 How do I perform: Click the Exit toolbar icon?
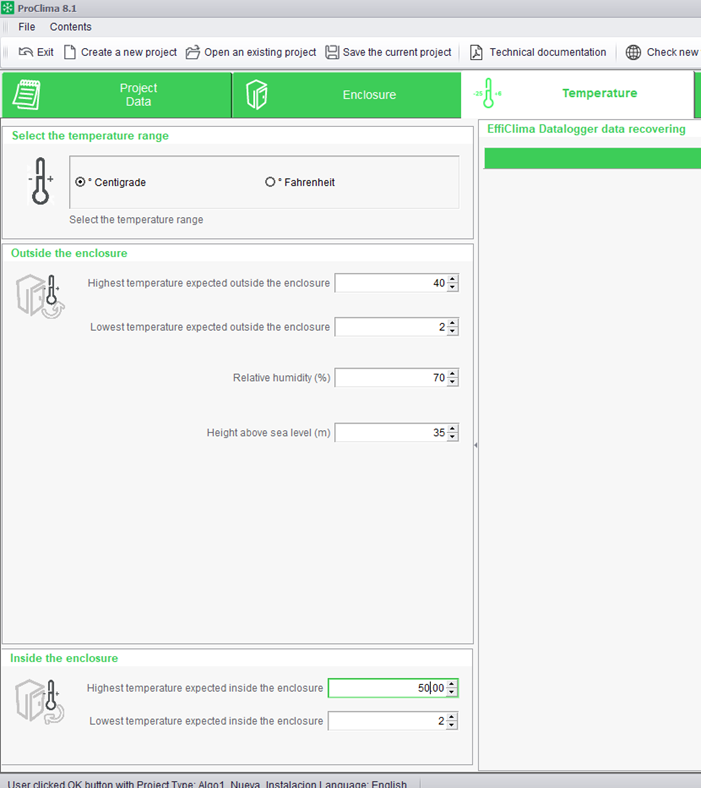tap(26, 52)
